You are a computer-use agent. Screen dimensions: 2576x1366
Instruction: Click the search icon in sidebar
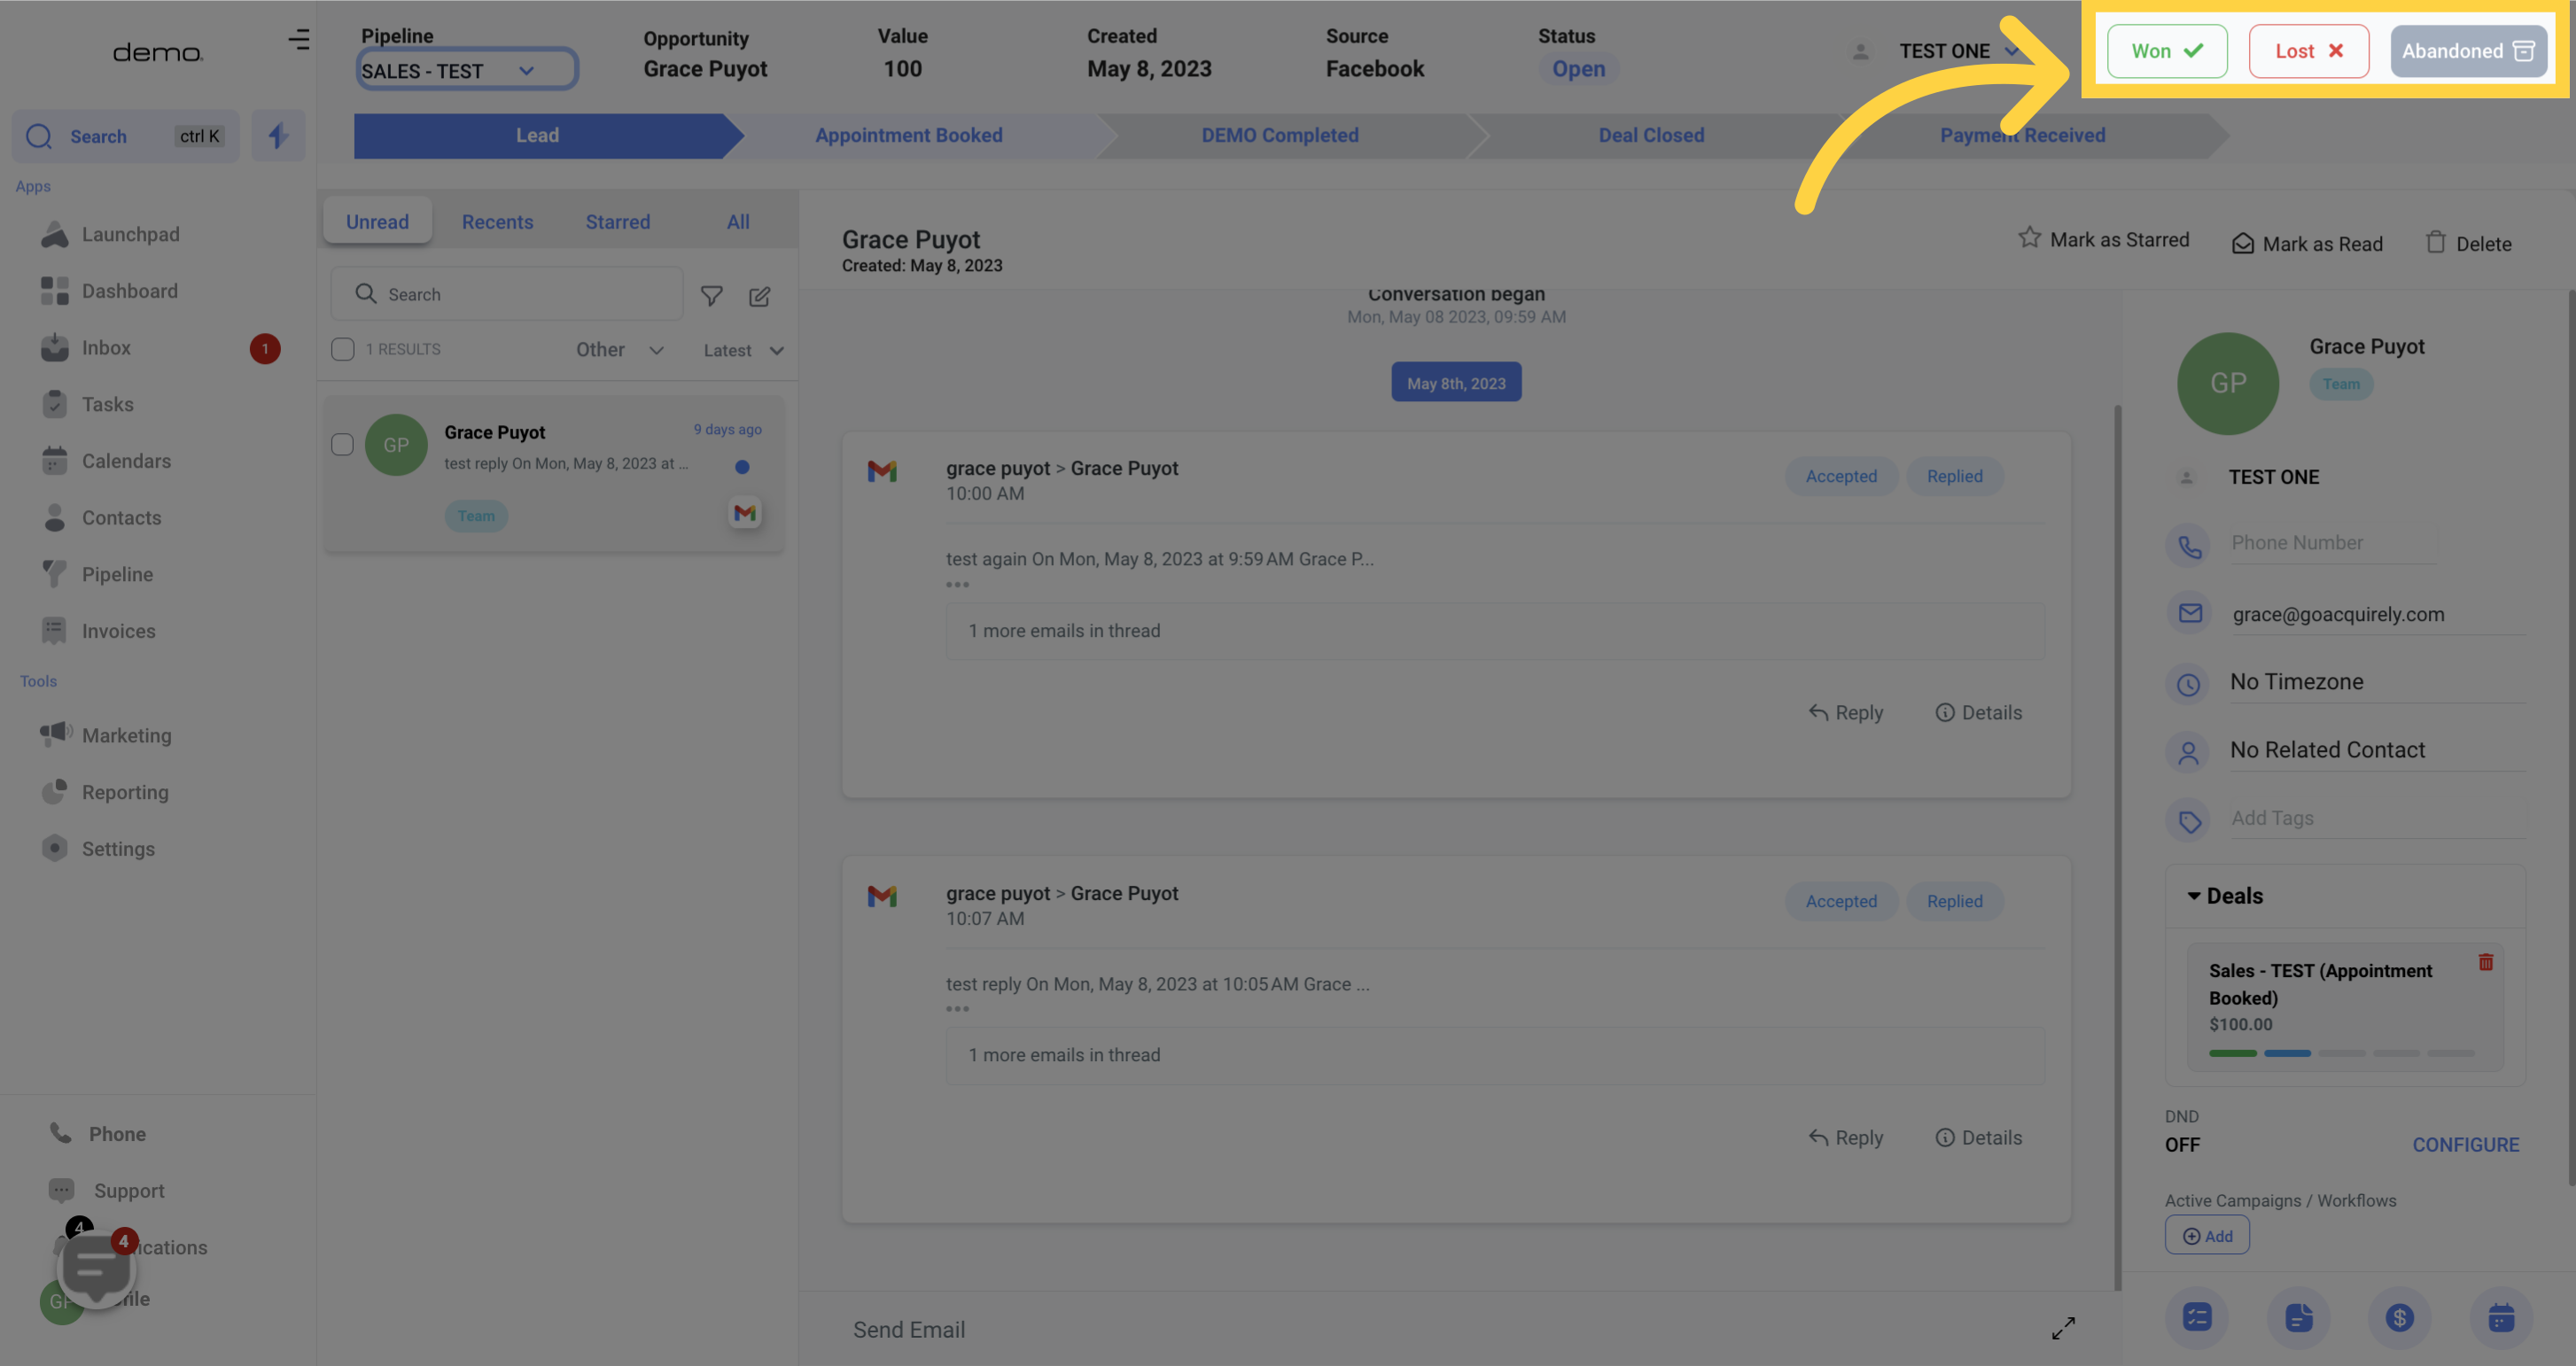(x=37, y=136)
